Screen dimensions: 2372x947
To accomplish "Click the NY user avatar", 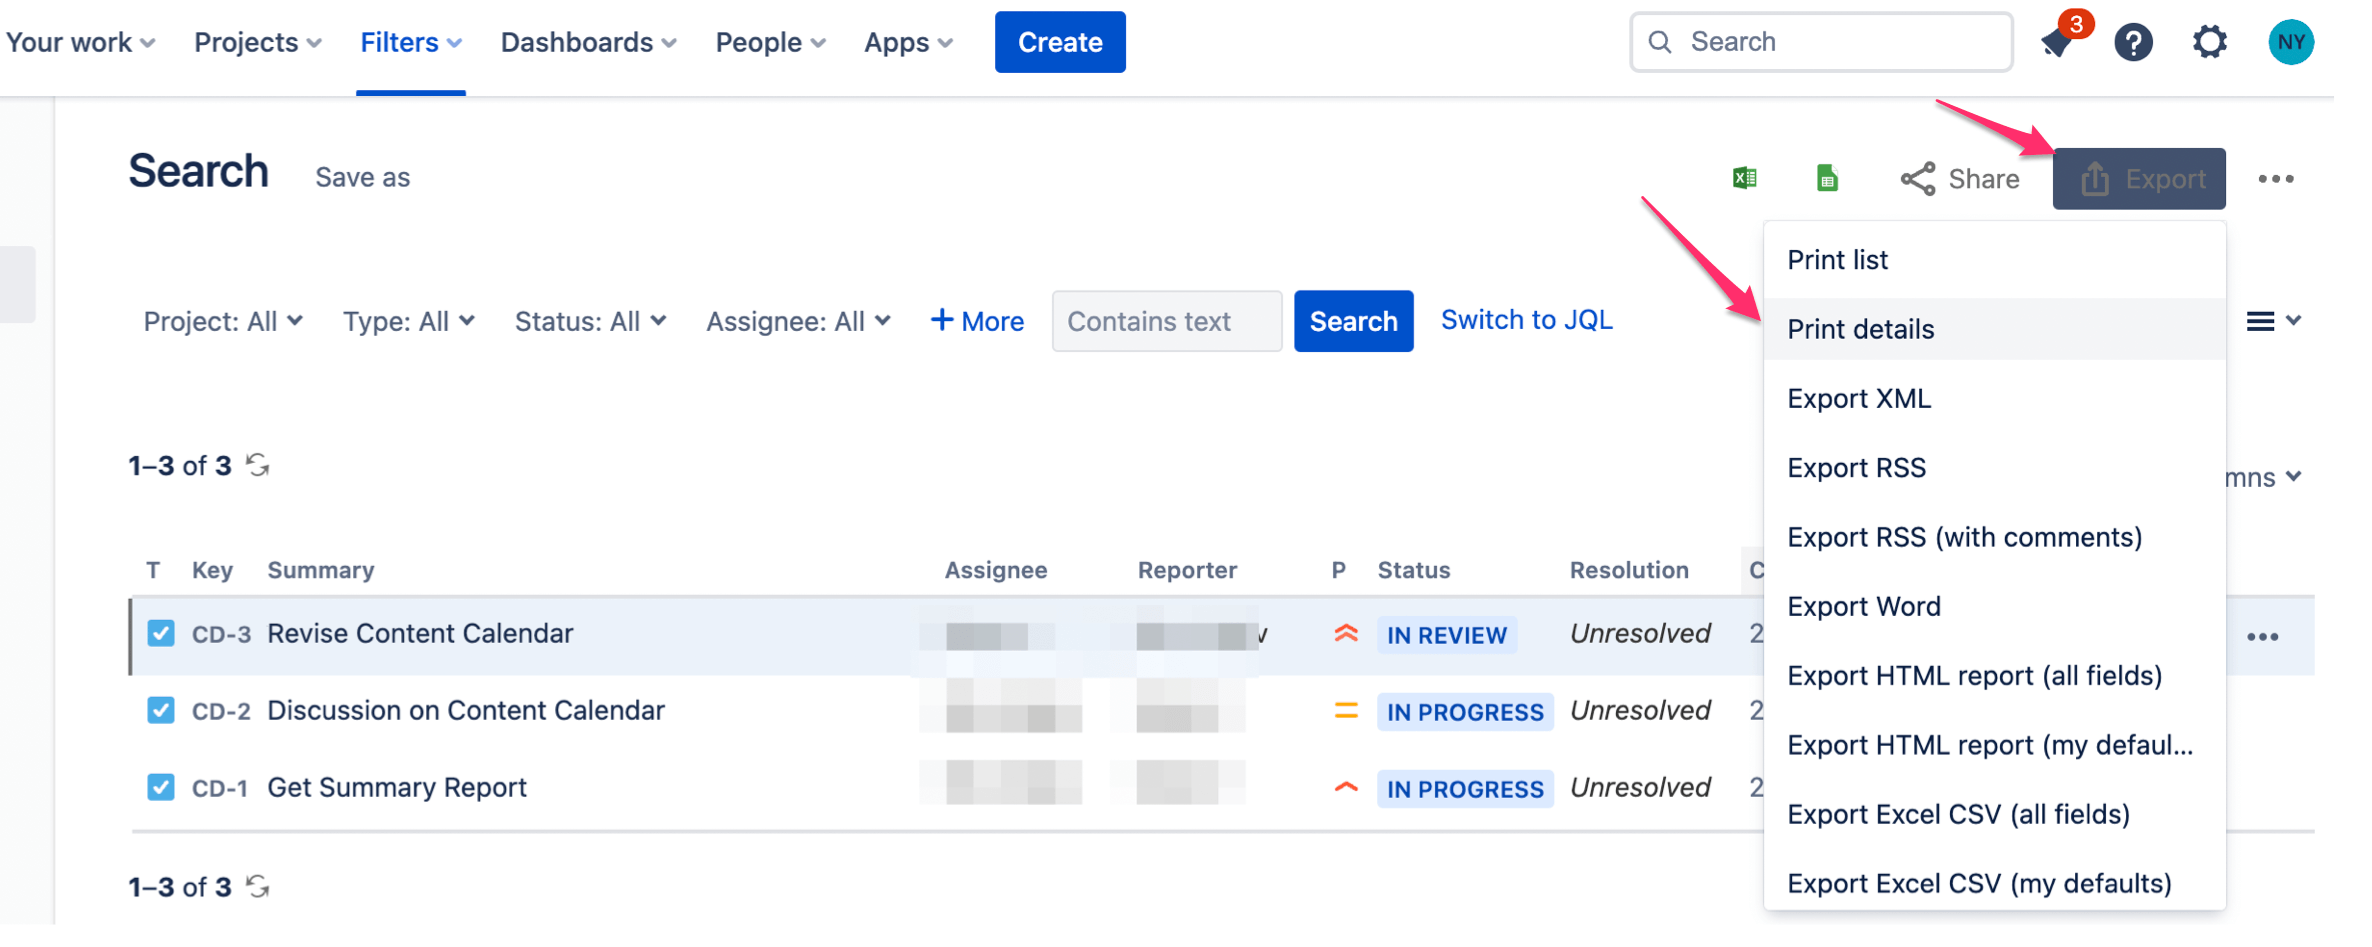I will pyautogui.click(x=2290, y=42).
